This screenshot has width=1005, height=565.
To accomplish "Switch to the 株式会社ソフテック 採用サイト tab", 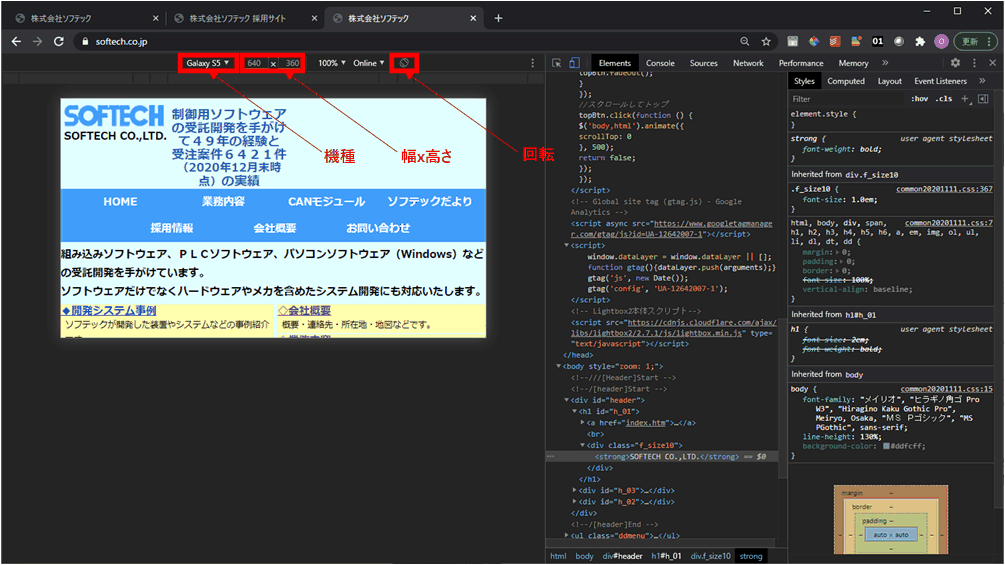I will tap(245, 19).
